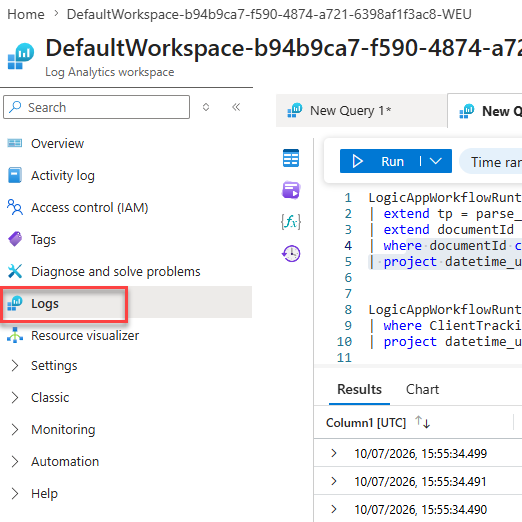Open the Run button dropdown arrow
This screenshot has width=522, height=522.
coord(436,161)
